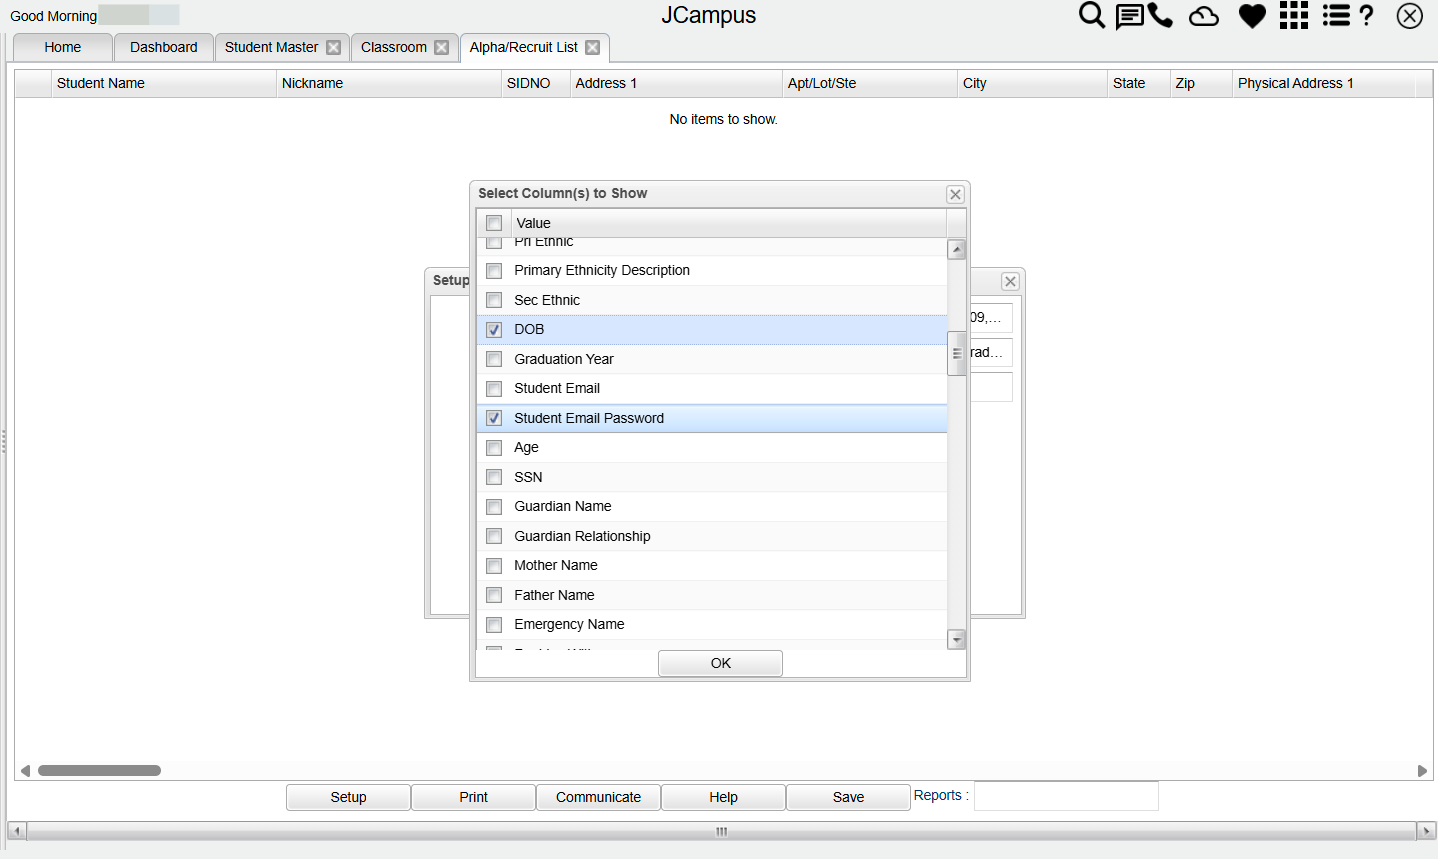Open the search magnifier icon
This screenshot has width=1438, height=859.
click(x=1092, y=15)
